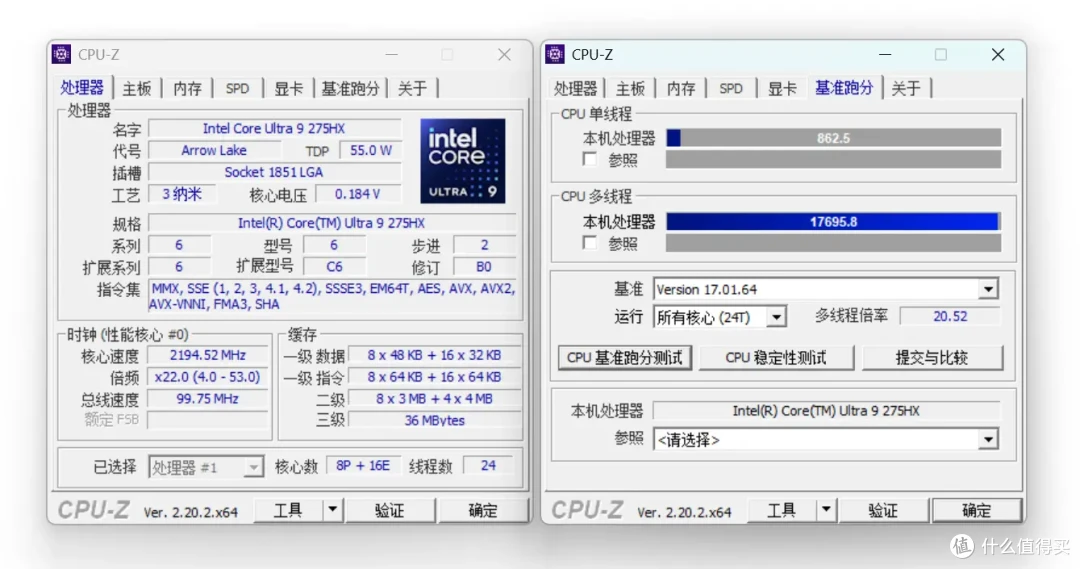Click 提交与比较 button
The image size is (1080, 569).
coord(932,358)
